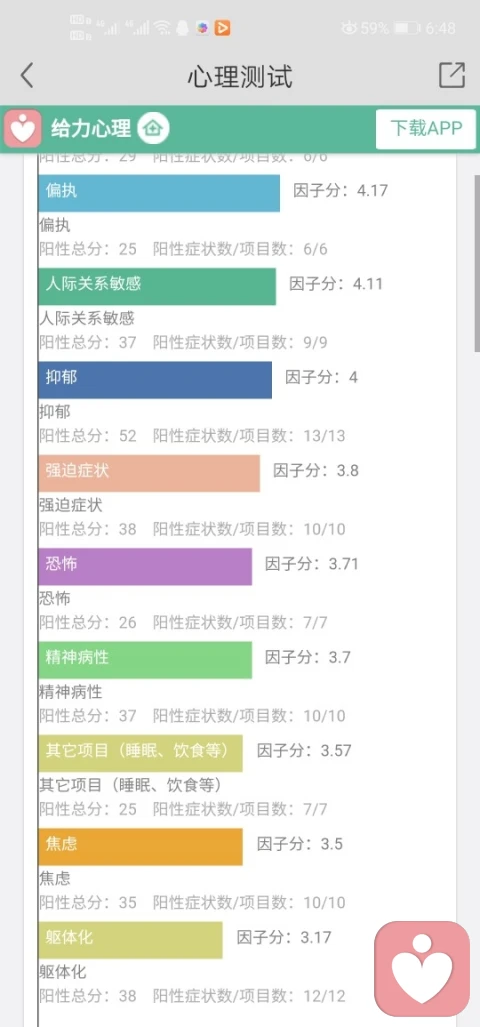Select the orange 焦虑 bar
This screenshot has height=1027, width=480.
point(141,846)
